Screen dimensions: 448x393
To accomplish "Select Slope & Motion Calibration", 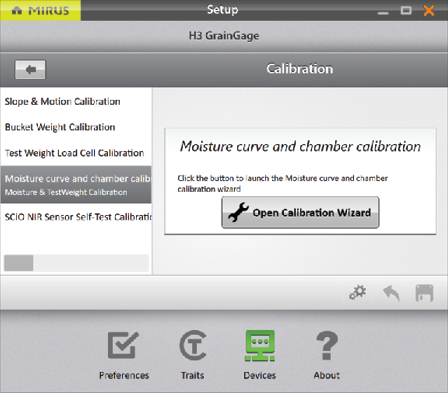I will tap(76, 101).
